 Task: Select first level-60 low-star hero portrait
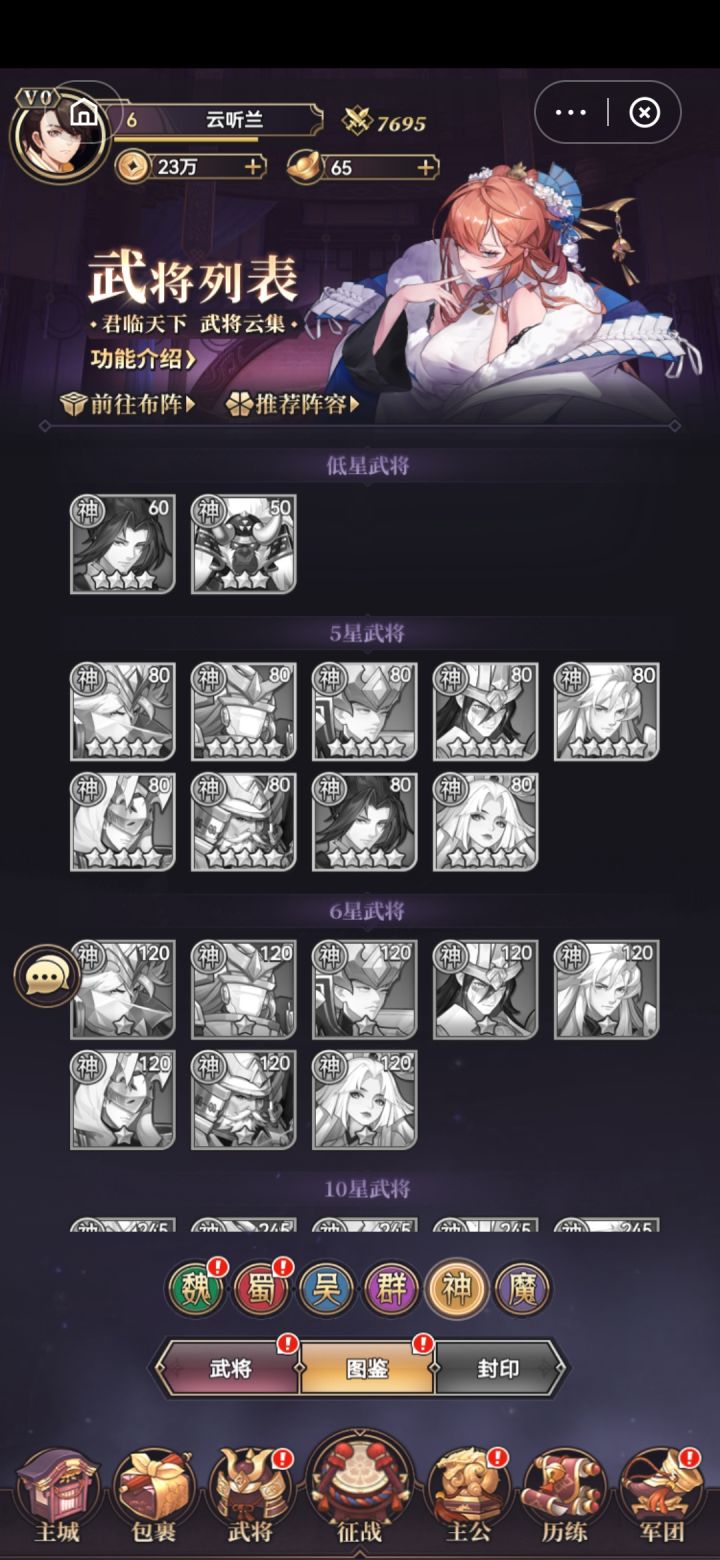click(x=123, y=544)
